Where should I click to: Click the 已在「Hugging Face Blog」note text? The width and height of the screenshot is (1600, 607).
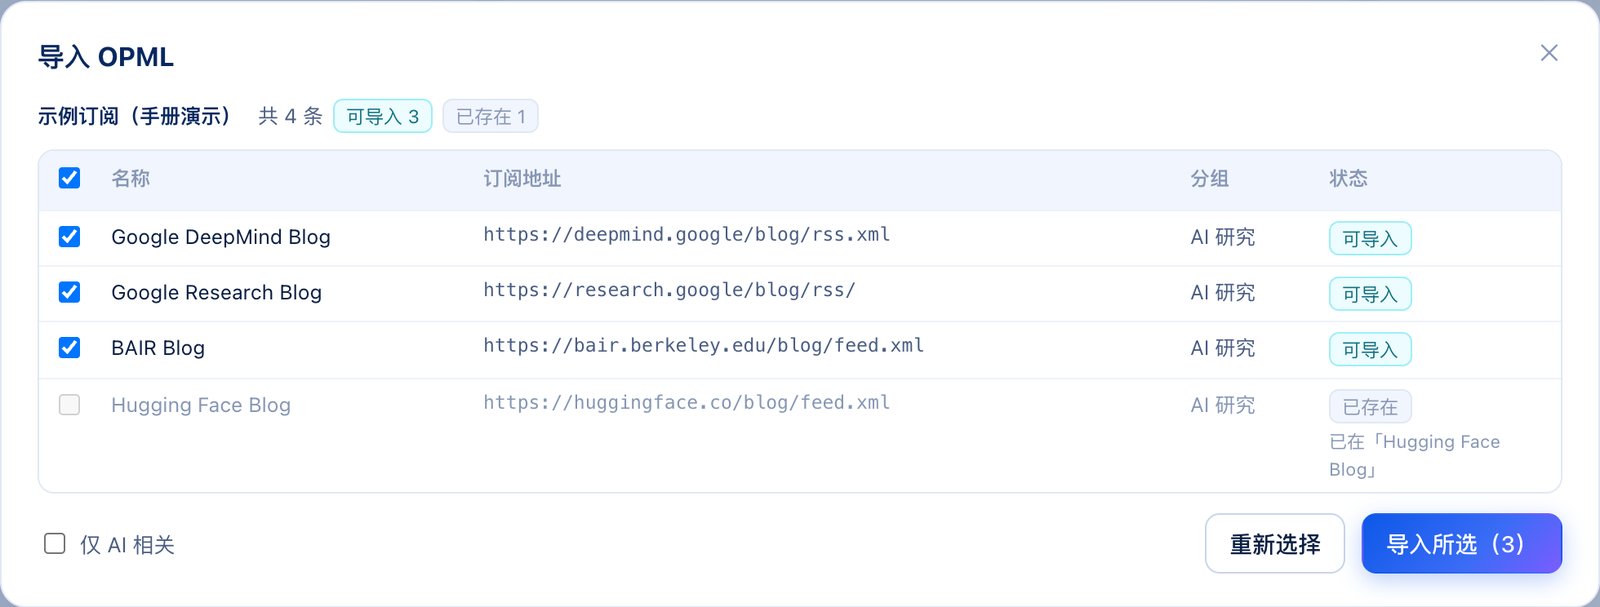click(1415, 456)
